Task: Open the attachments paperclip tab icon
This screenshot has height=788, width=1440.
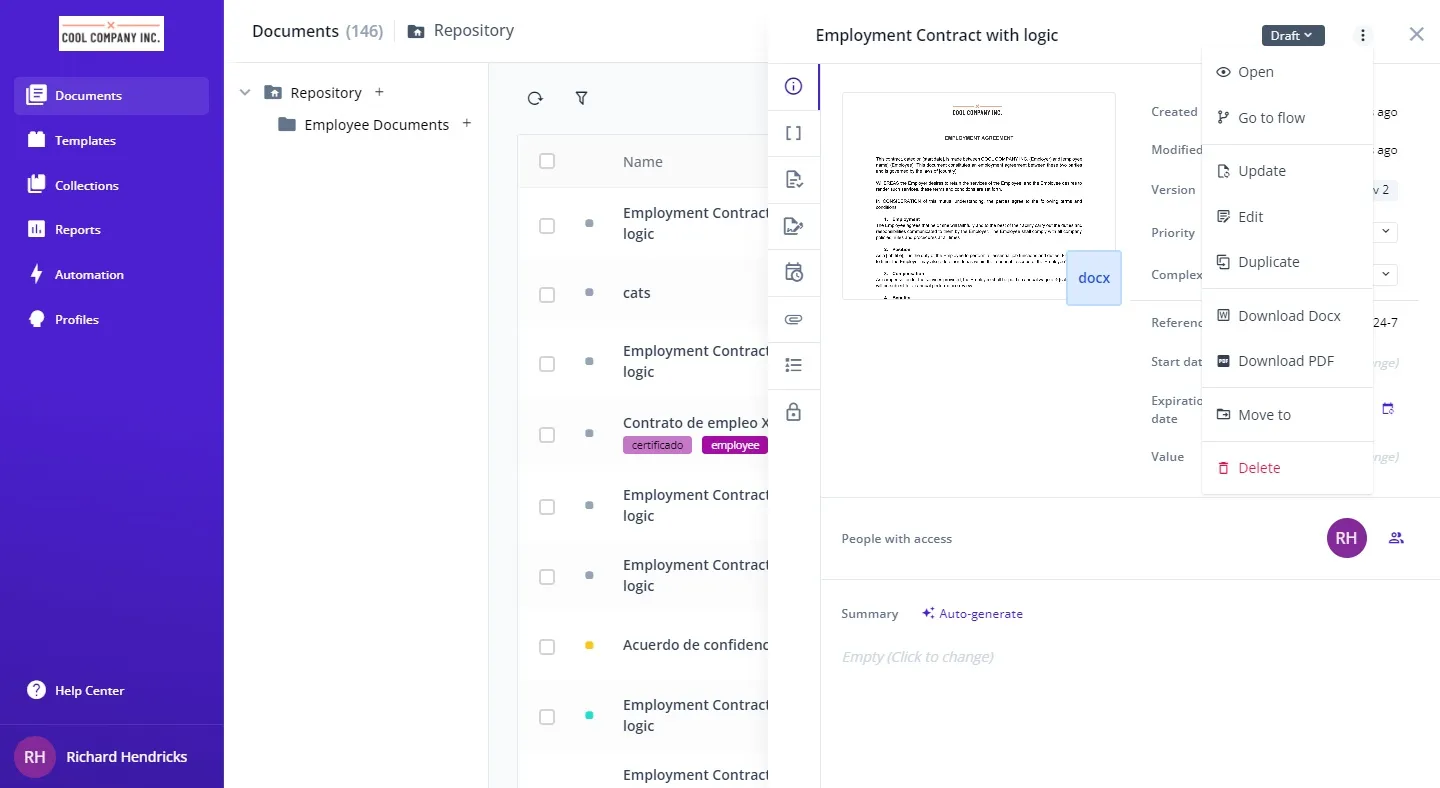Action: (x=794, y=320)
